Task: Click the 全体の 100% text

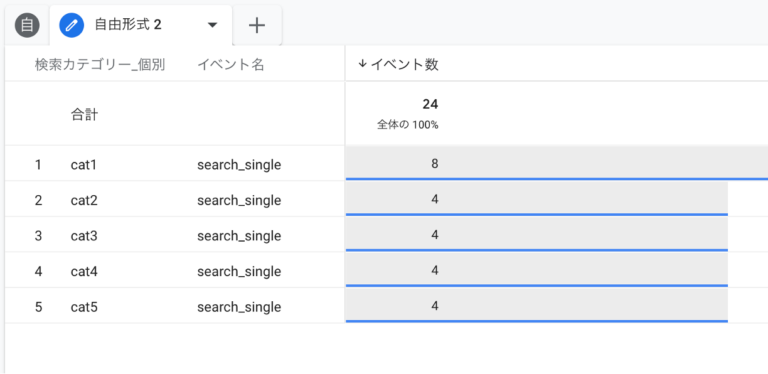Action: coord(408,125)
